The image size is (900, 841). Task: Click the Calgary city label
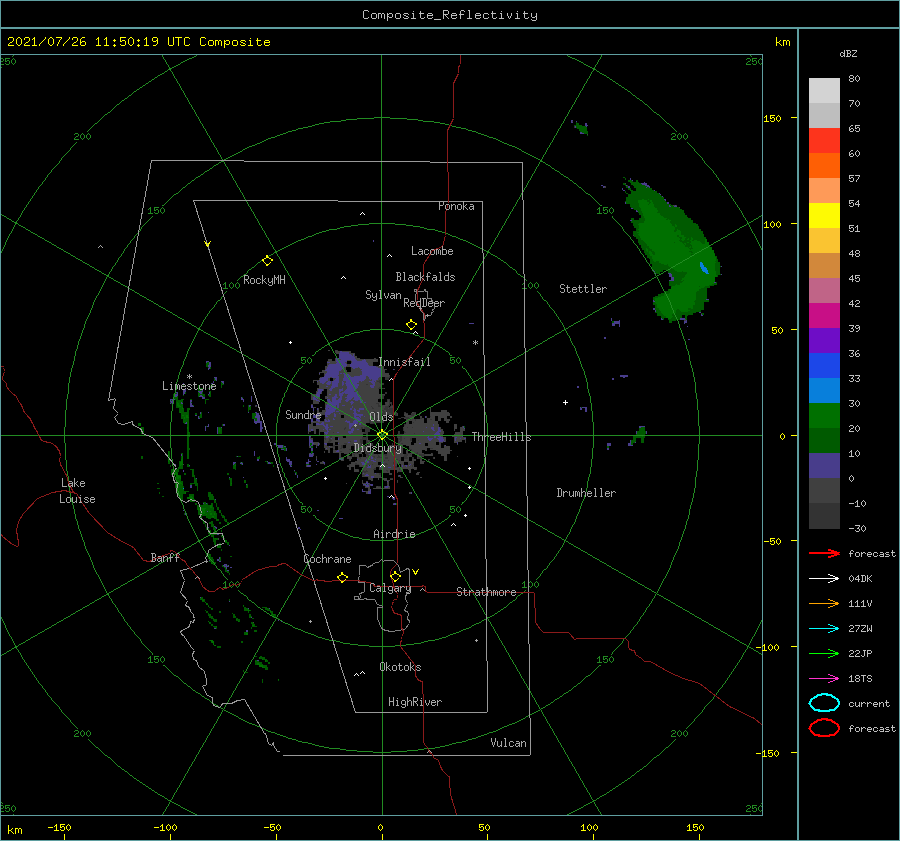pyautogui.click(x=390, y=588)
